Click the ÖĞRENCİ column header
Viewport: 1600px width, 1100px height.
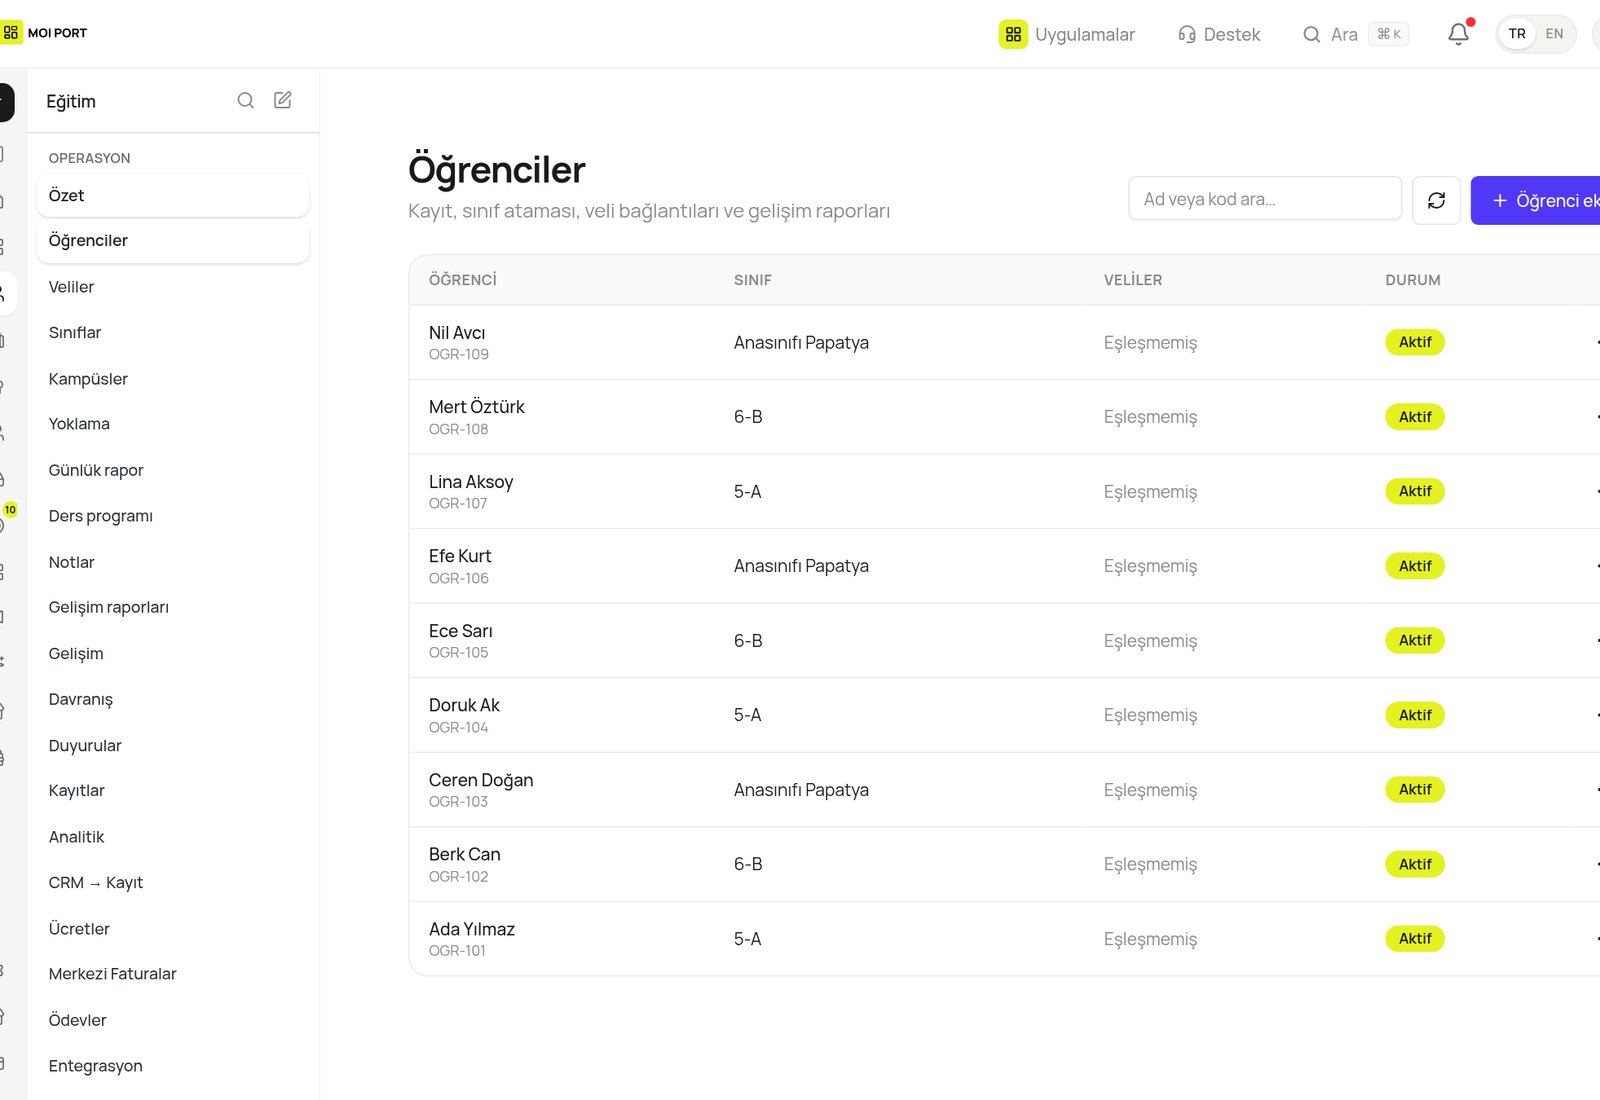point(463,280)
